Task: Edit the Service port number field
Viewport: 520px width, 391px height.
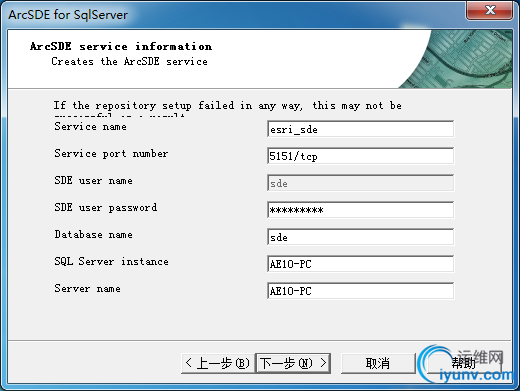Action: [360, 156]
